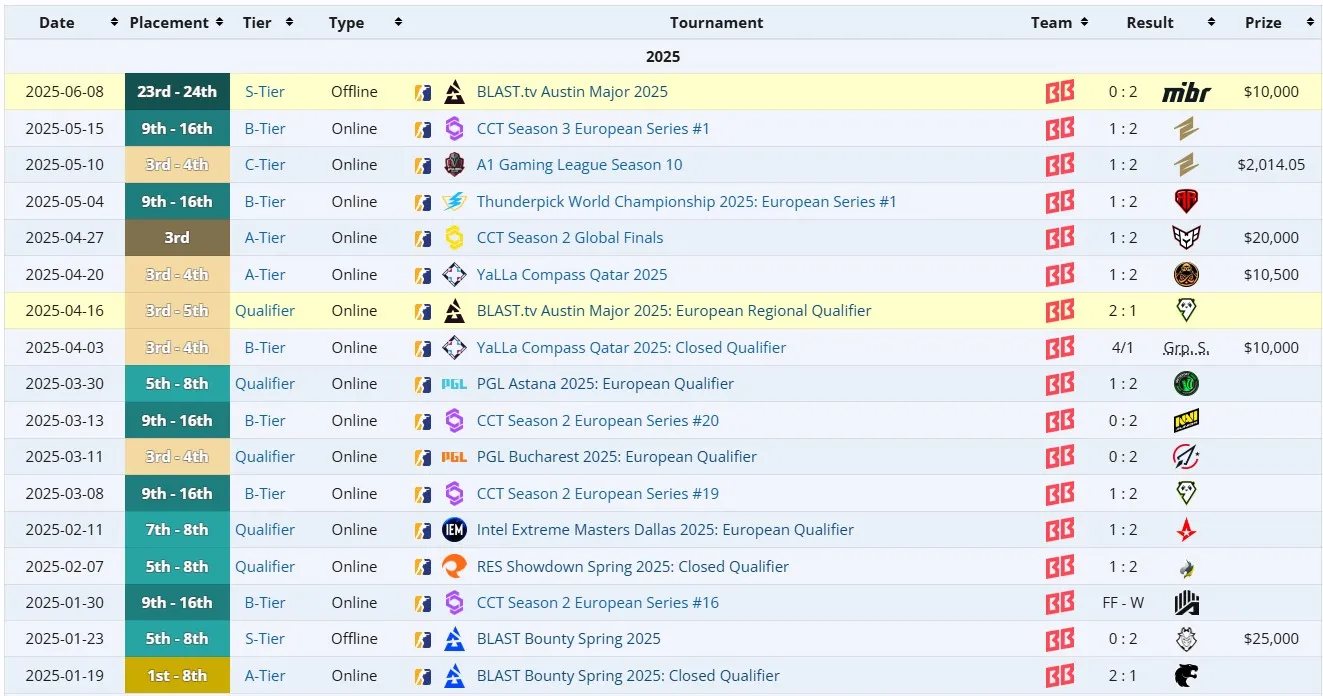Click the Tournament column header
Viewport: 1323px width, 696px height.
[716, 22]
